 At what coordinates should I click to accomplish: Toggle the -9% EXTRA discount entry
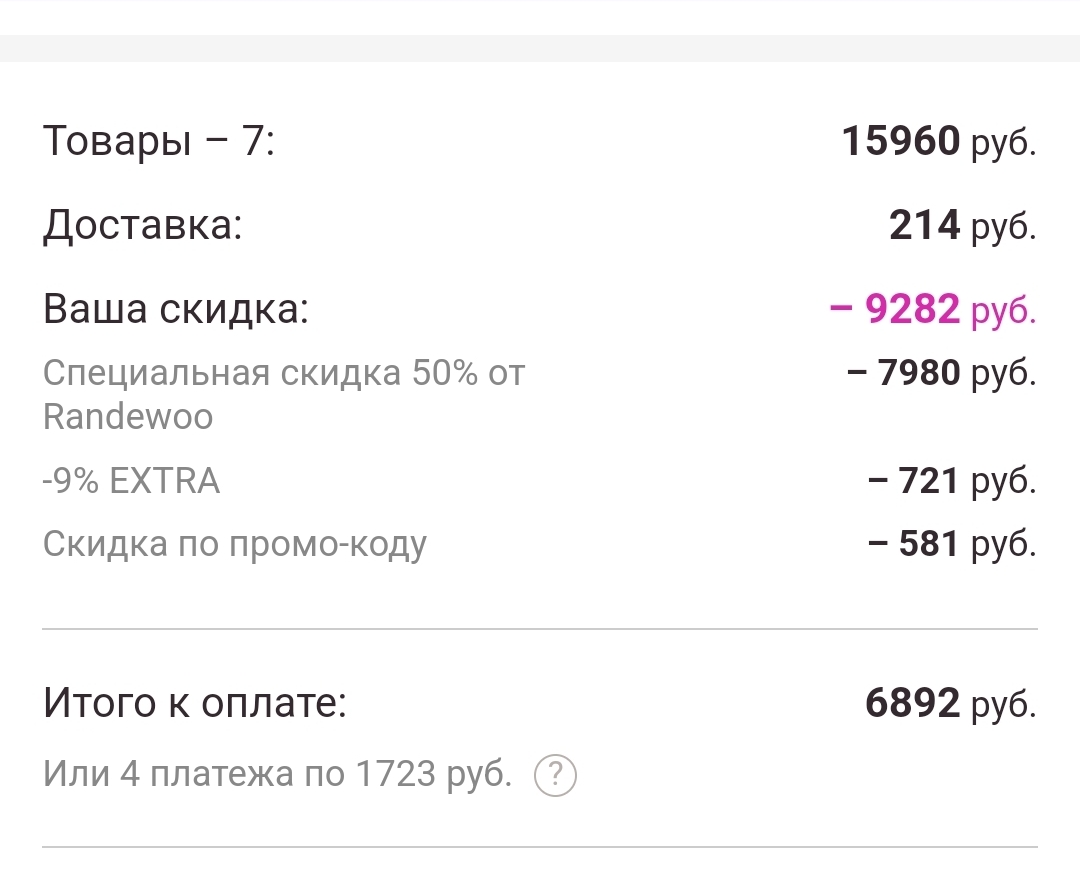coord(130,480)
